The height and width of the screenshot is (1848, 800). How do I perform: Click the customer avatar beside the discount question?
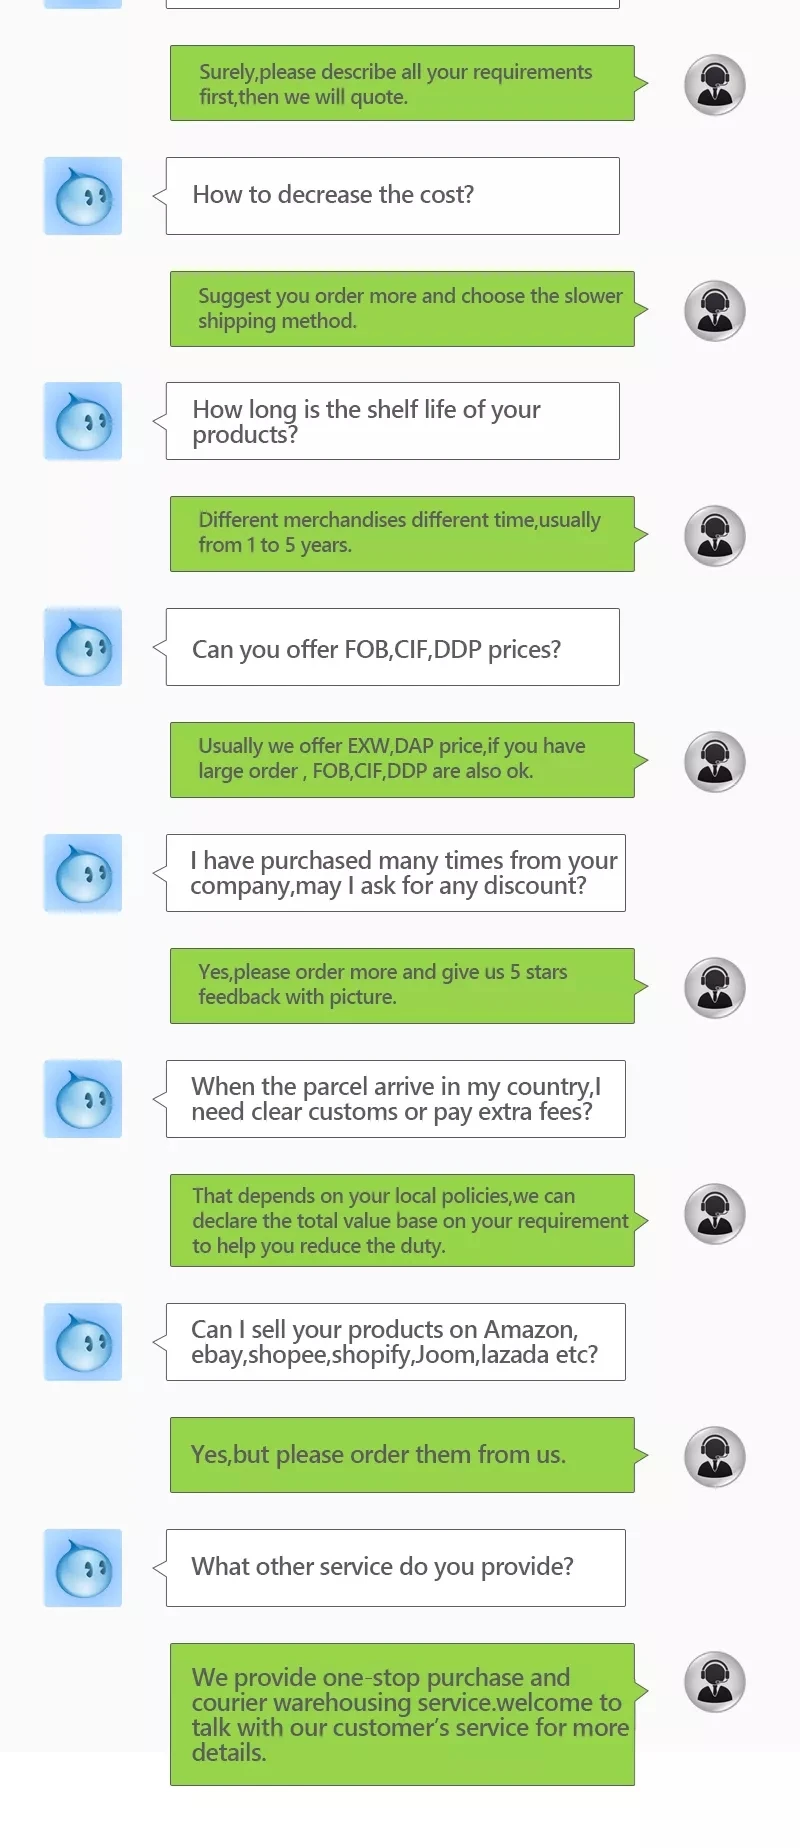click(83, 873)
